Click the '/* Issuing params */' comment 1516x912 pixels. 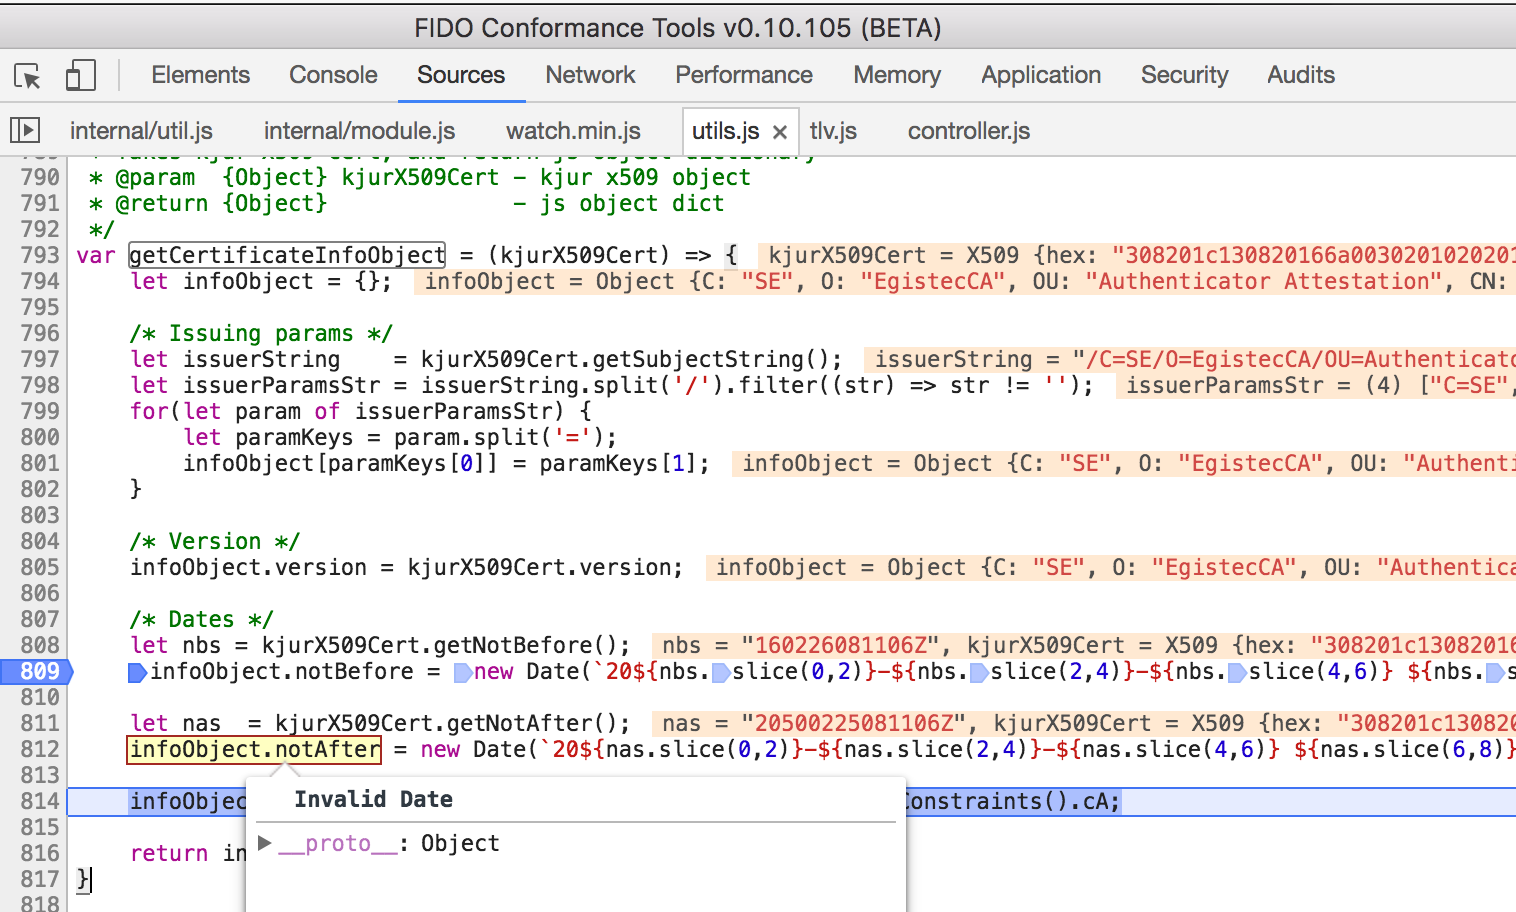(261, 333)
